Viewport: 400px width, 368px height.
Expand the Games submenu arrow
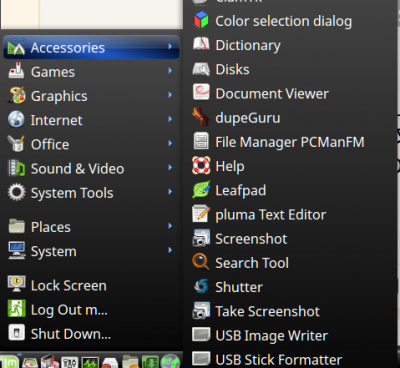click(170, 71)
